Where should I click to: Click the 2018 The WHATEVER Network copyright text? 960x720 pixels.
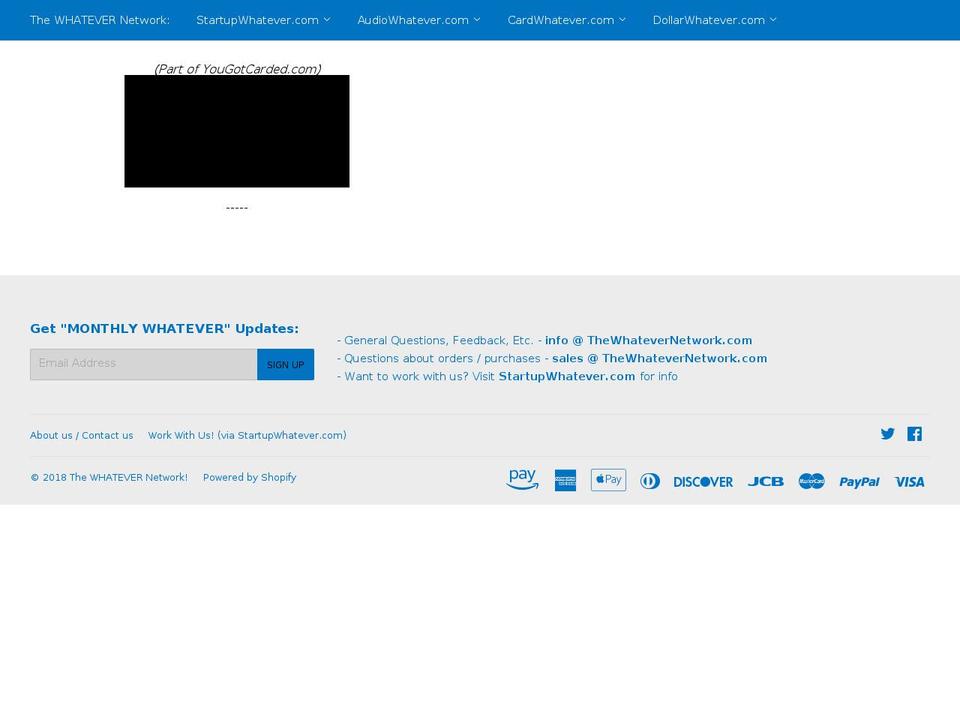109,478
